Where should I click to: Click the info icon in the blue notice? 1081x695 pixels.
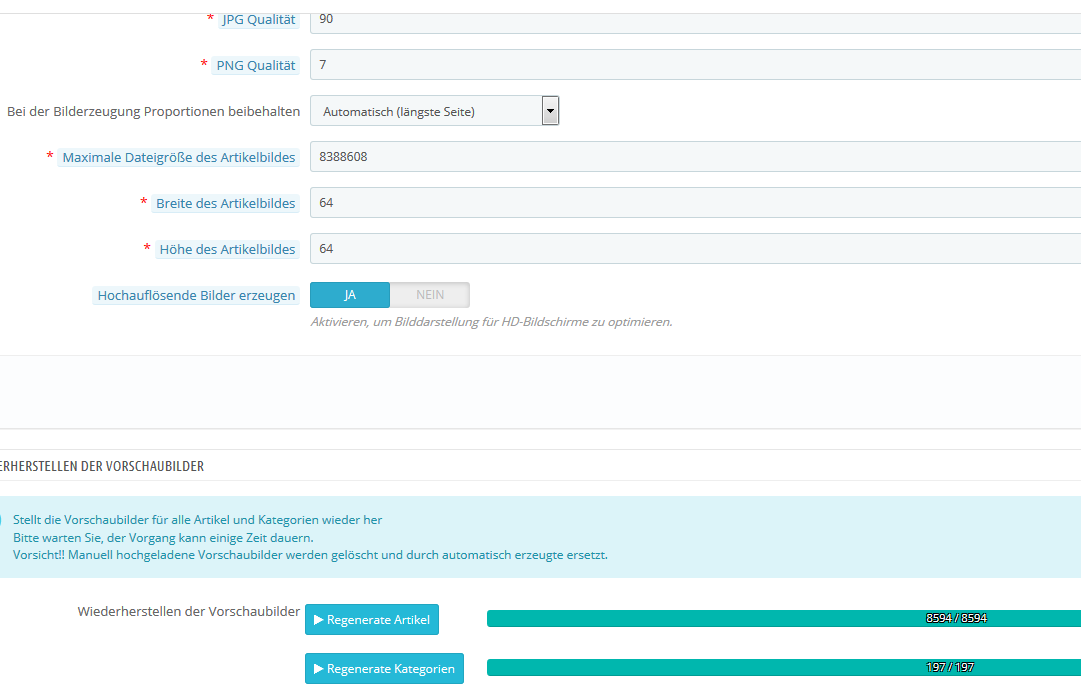click(x=1, y=520)
